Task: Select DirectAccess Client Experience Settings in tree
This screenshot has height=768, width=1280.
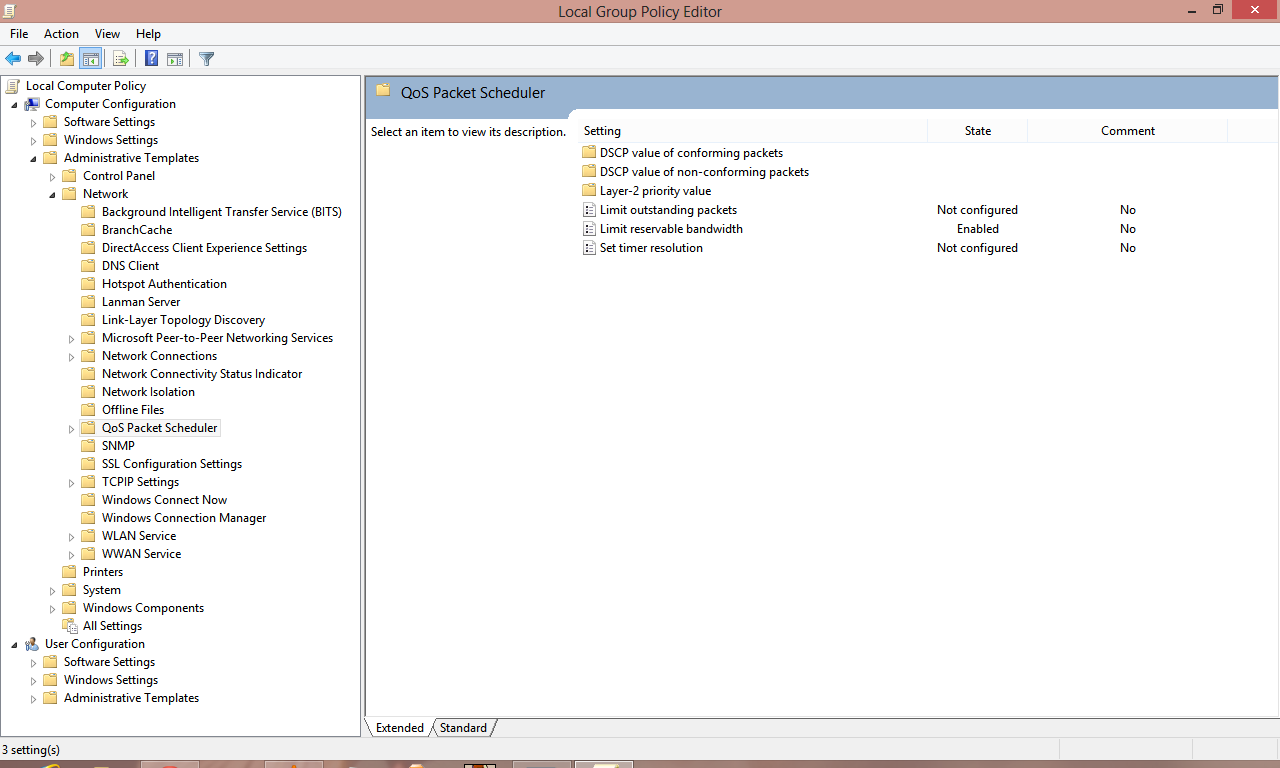Action: click(204, 248)
